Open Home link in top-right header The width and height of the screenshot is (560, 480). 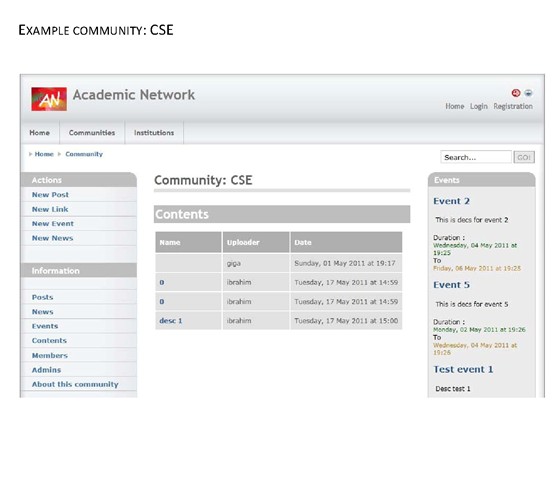click(x=455, y=106)
